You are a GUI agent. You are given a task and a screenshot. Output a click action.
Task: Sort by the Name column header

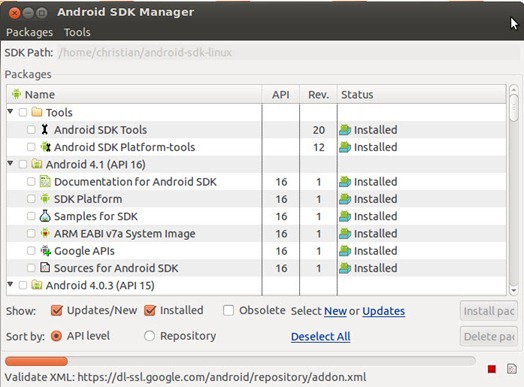click(134, 94)
